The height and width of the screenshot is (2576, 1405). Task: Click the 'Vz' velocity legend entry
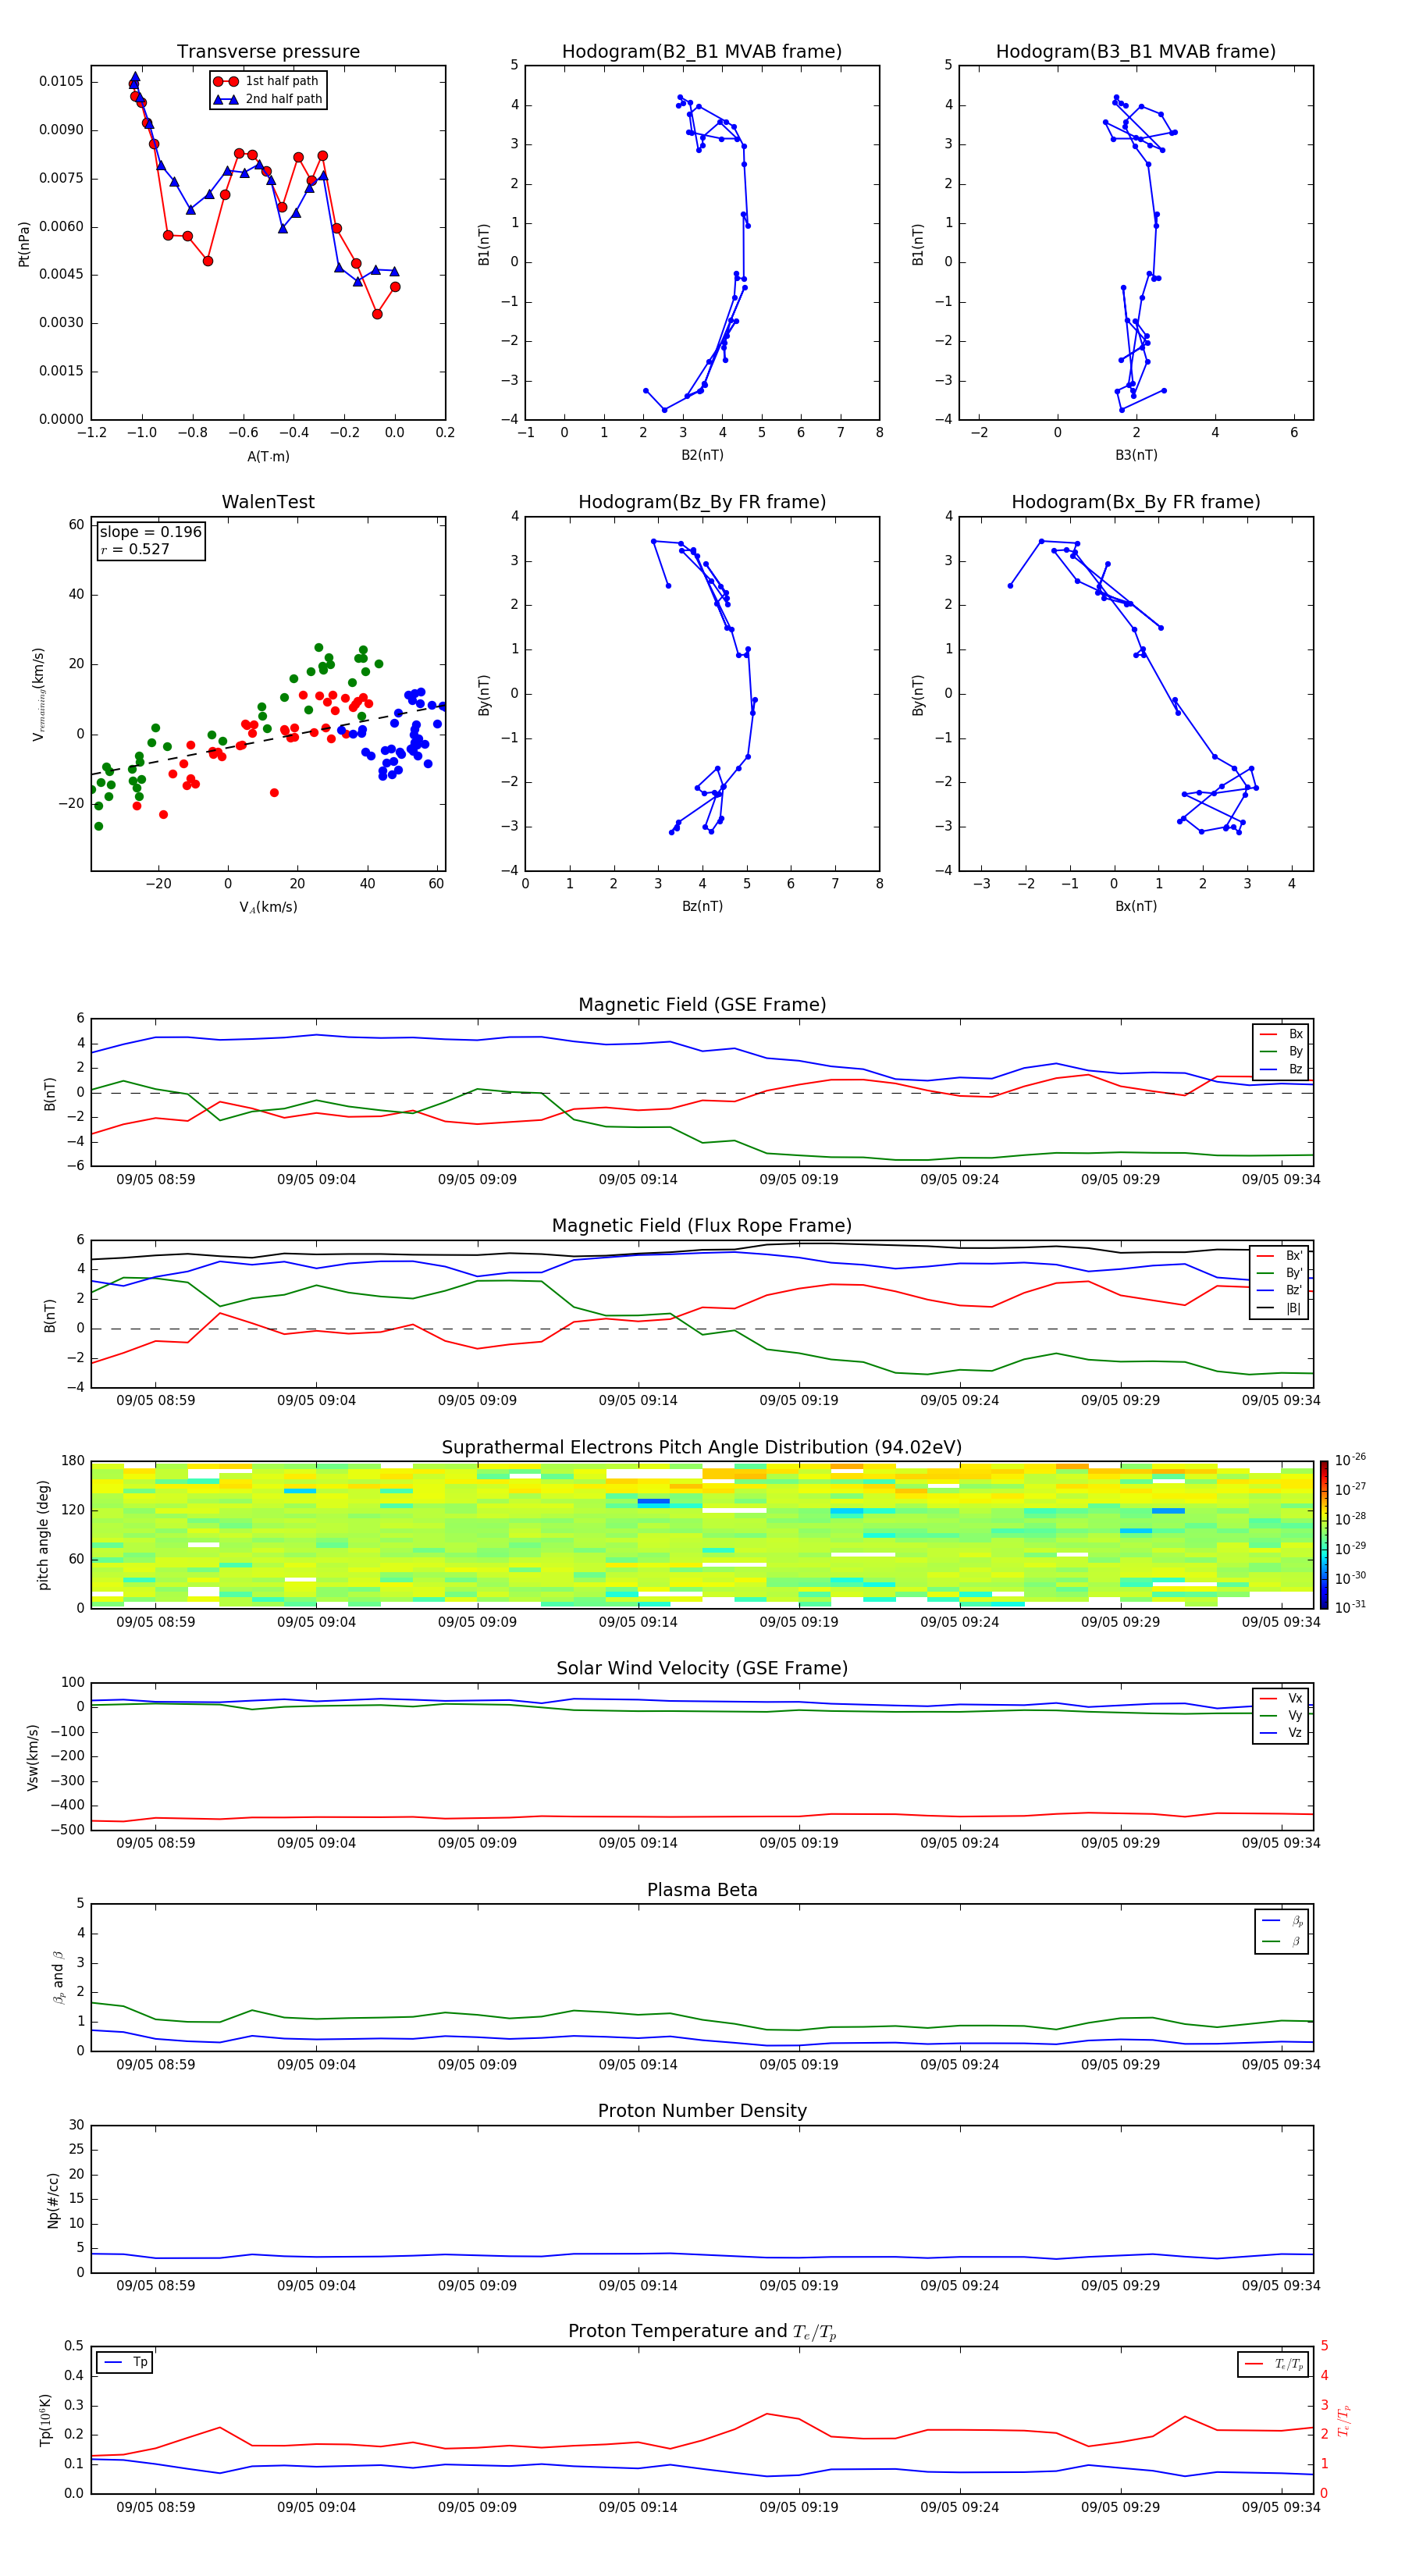[x=1281, y=1733]
